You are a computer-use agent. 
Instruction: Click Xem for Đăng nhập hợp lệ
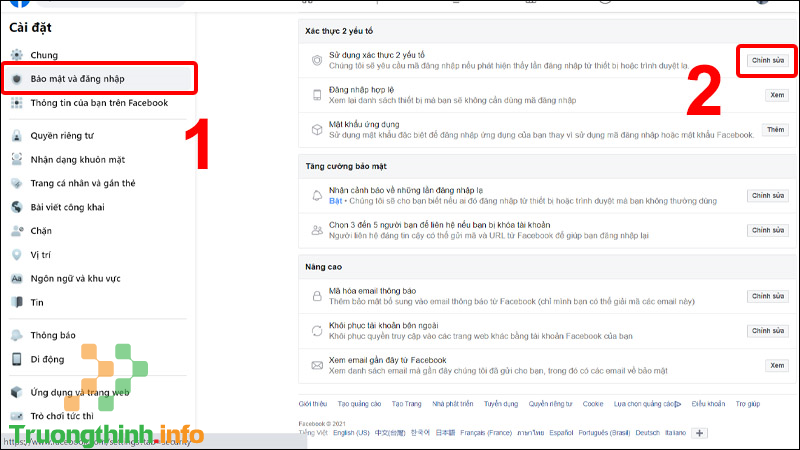point(777,95)
